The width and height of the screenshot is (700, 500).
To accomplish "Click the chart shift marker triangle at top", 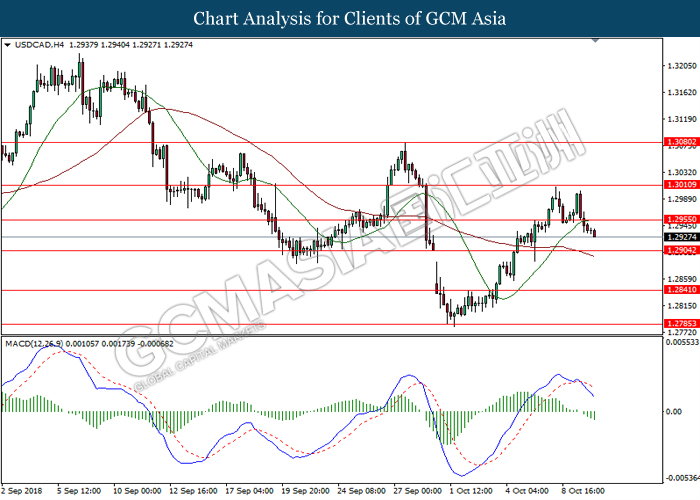I will [x=595, y=40].
